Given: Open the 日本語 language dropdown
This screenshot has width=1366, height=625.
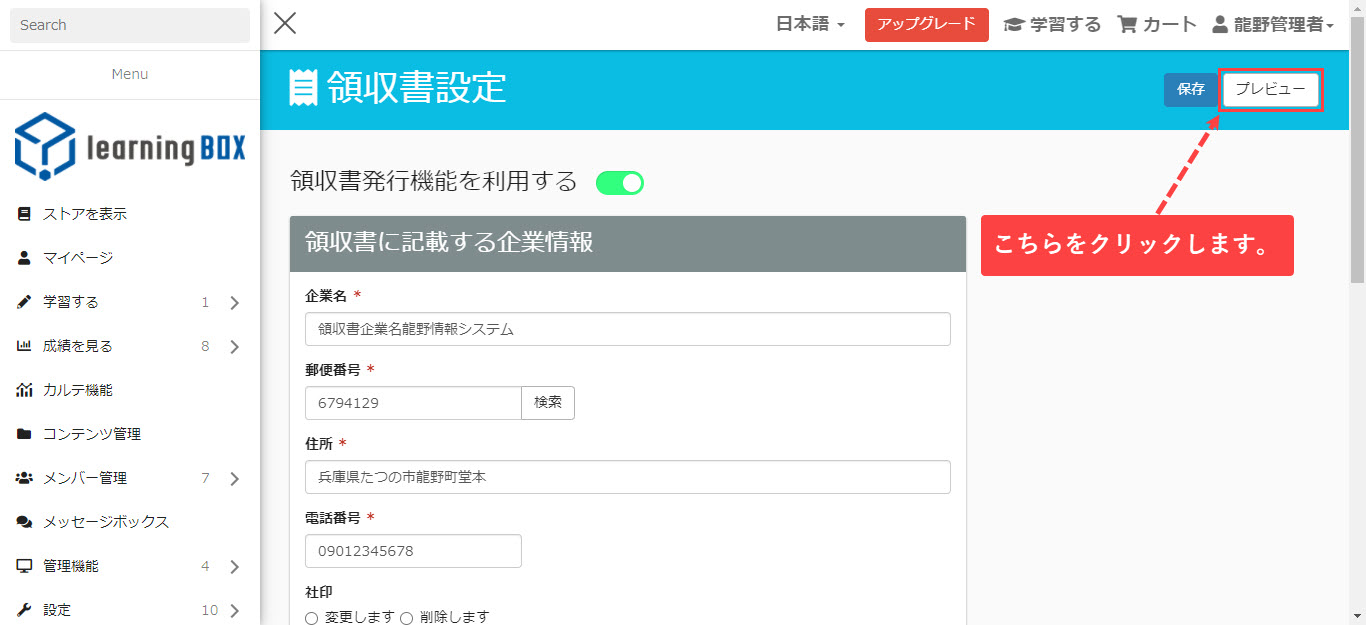Looking at the screenshot, I should (x=810, y=25).
